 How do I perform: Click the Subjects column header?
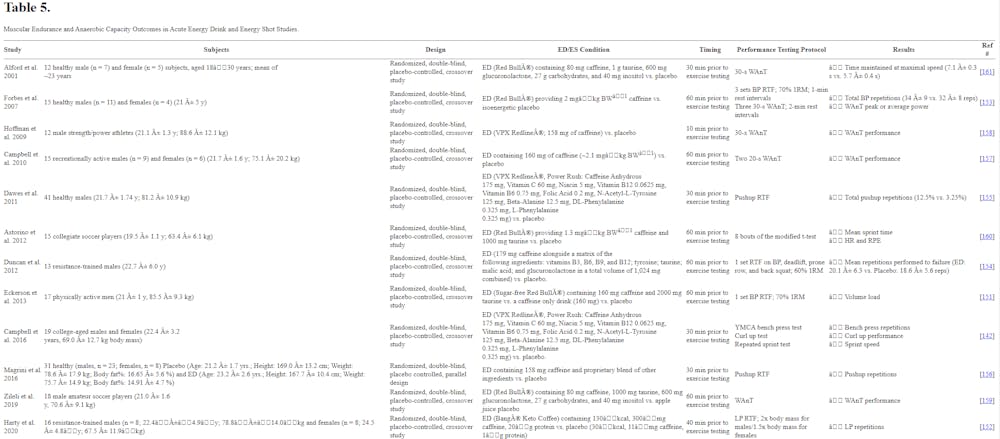[217, 49]
